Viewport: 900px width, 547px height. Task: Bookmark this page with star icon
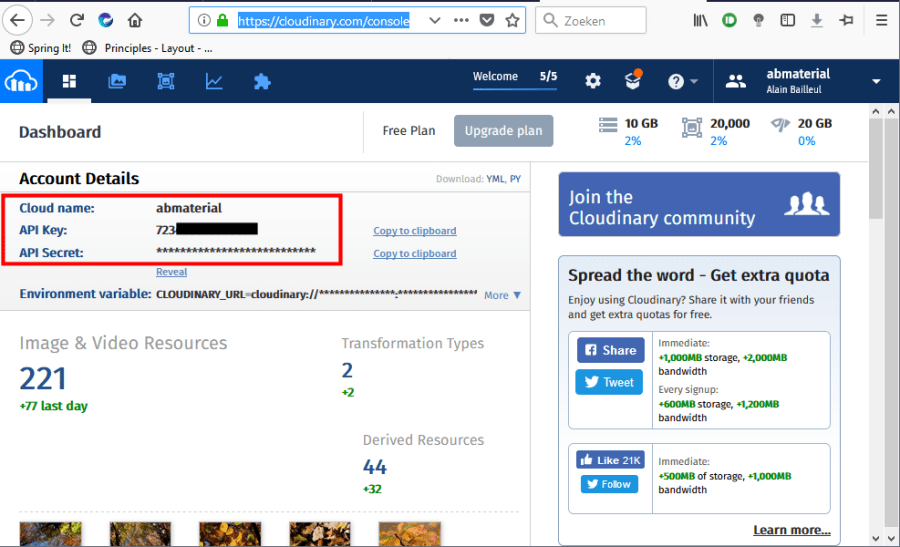(x=512, y=20)
